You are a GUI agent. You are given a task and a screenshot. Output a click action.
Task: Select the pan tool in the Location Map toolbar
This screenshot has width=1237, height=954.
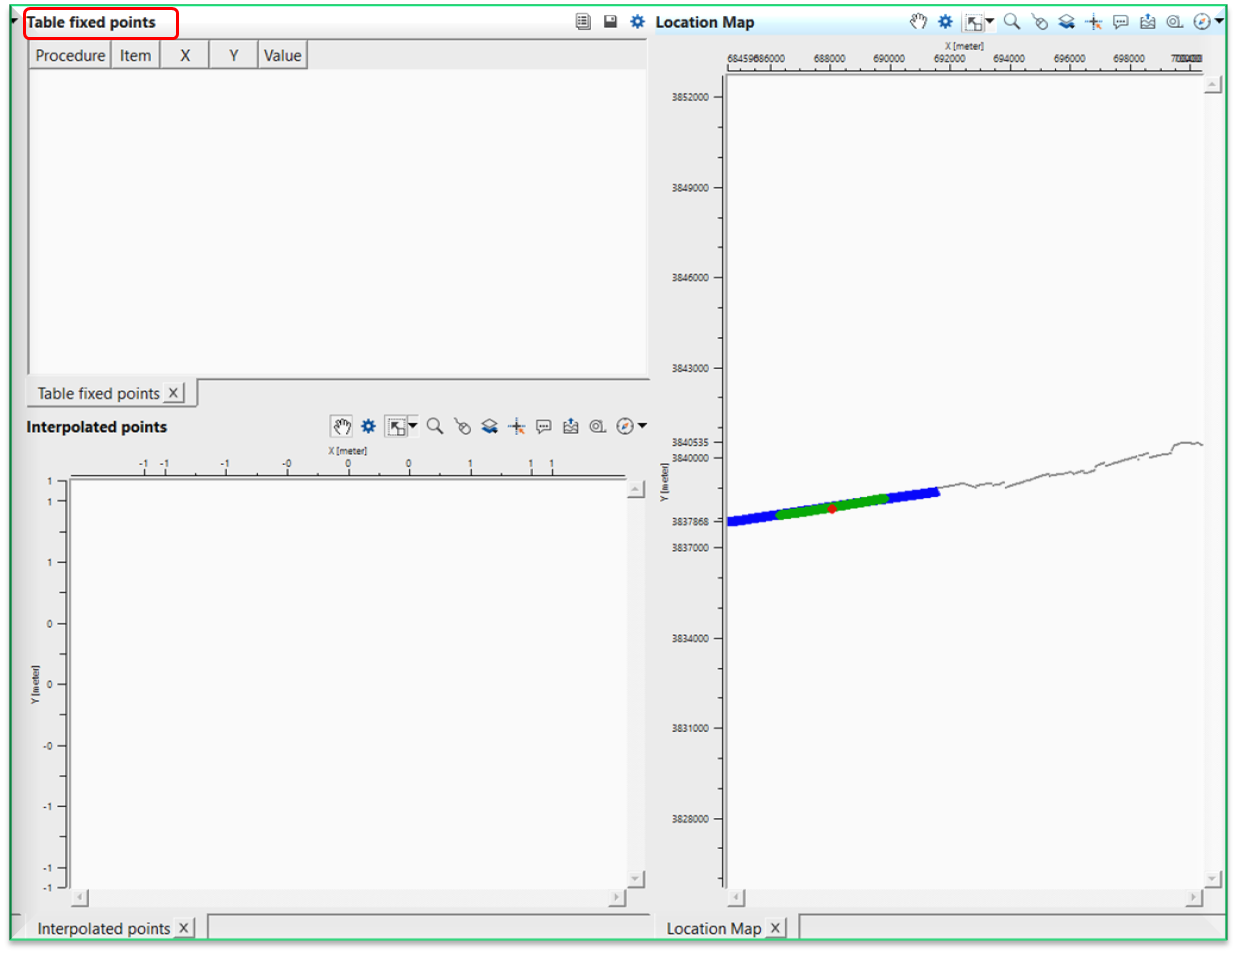click(918, 21)
